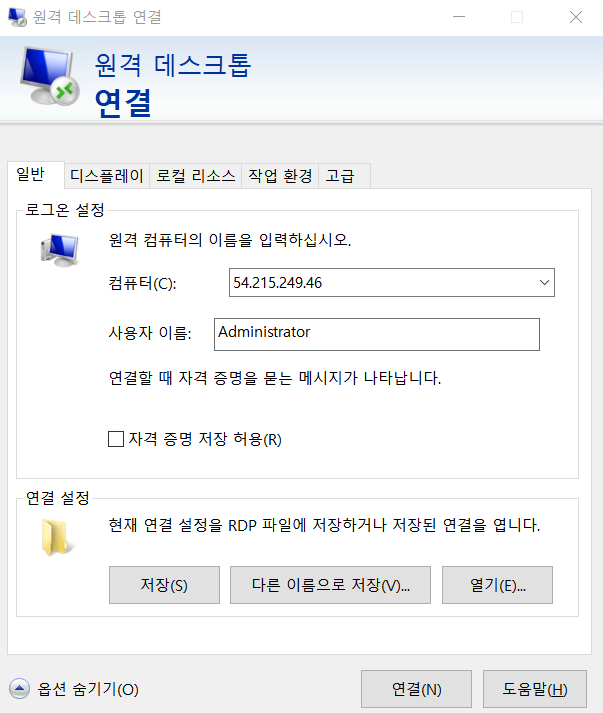
Task: Click the 도움말(H) help button
Action: [x=535, y=689]
